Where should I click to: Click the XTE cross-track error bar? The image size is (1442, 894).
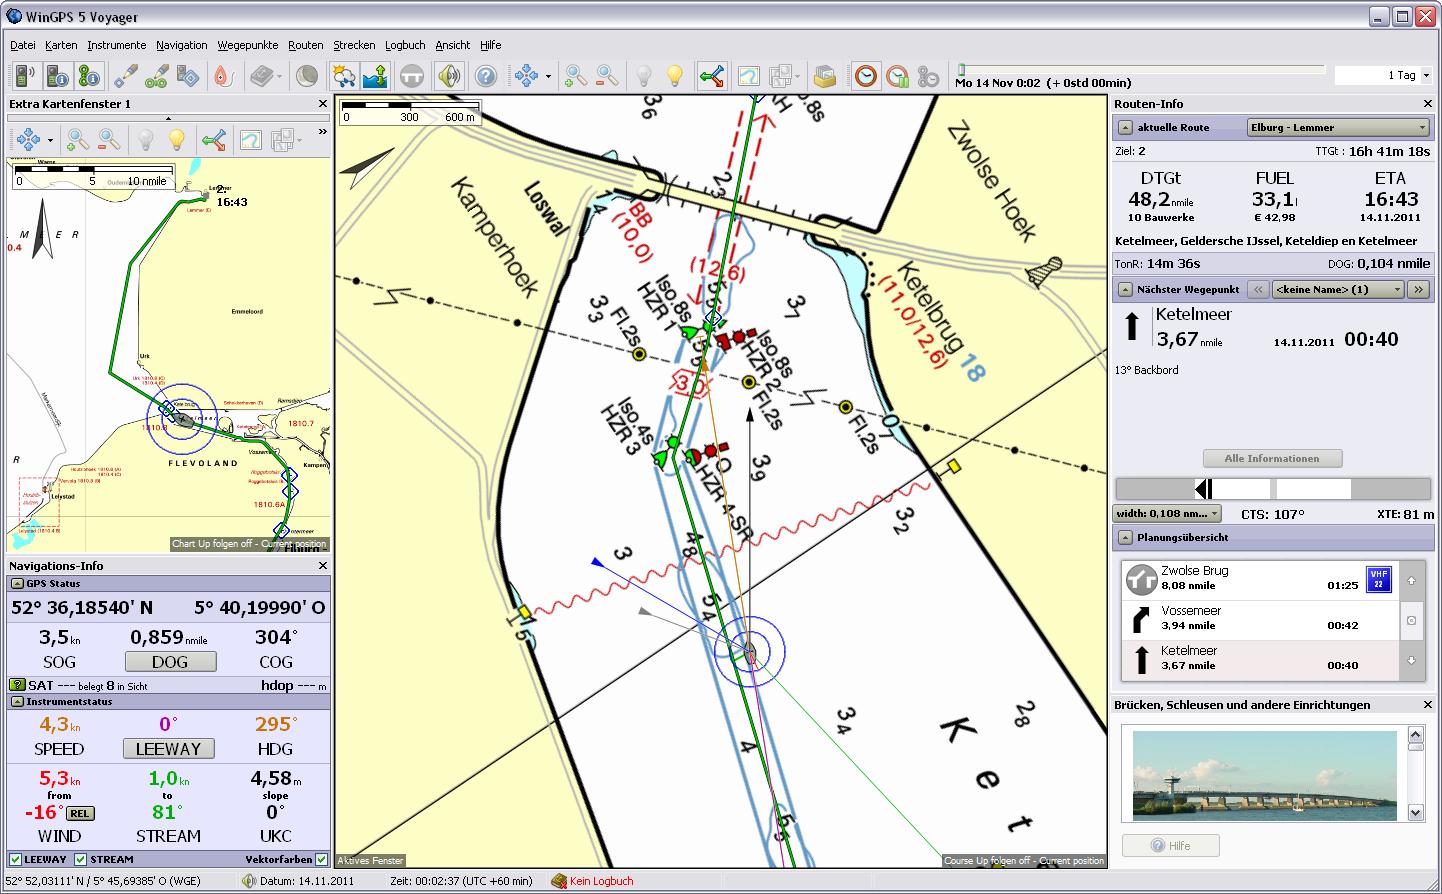coord(1272,488)
